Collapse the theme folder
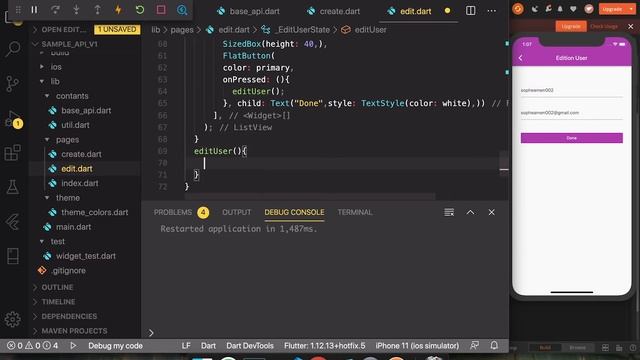640x360 pixels. 68,198
